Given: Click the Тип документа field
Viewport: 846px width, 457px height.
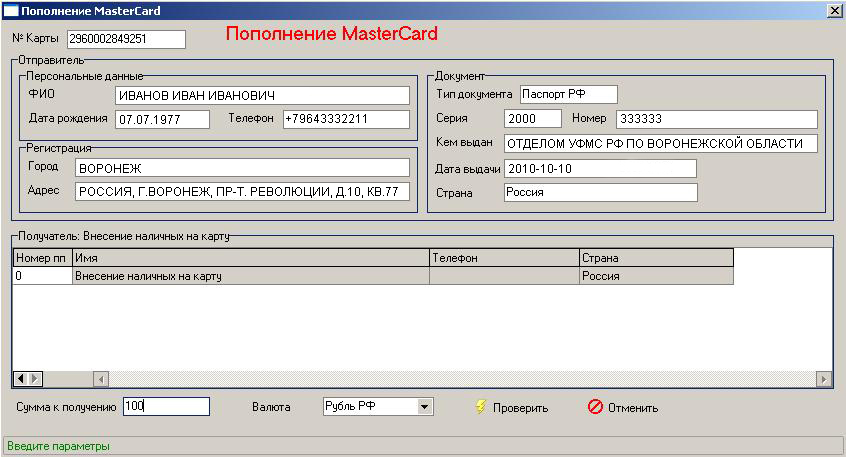Looking at the screenshot, I should 569,94.
